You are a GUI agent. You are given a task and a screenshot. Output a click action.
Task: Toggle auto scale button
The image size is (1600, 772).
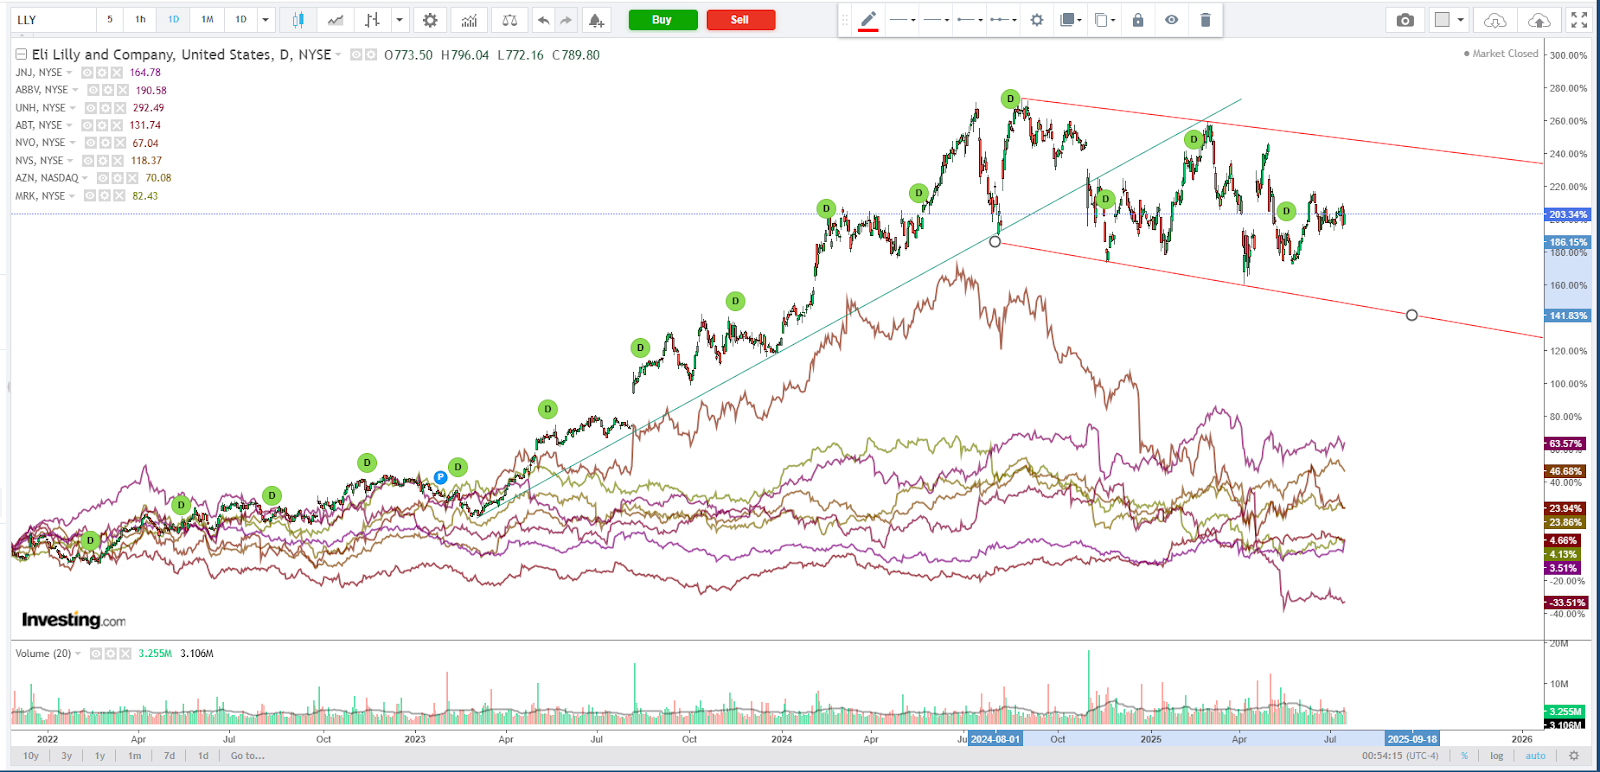tap(1536, 756)
